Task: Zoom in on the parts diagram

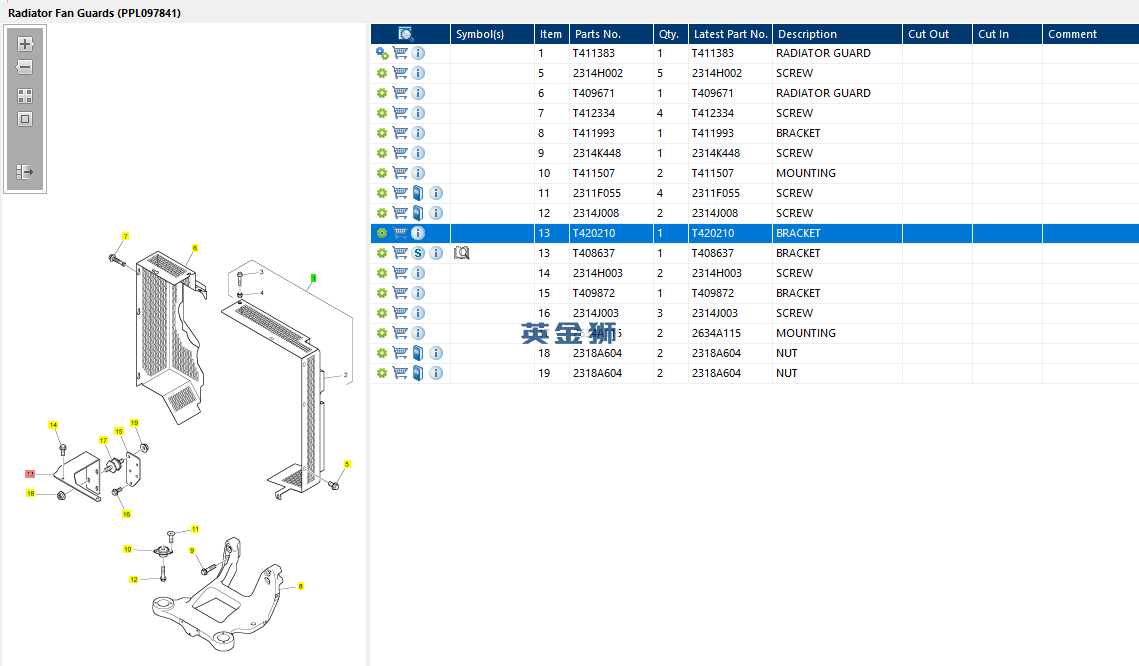Action: [25, 44]
